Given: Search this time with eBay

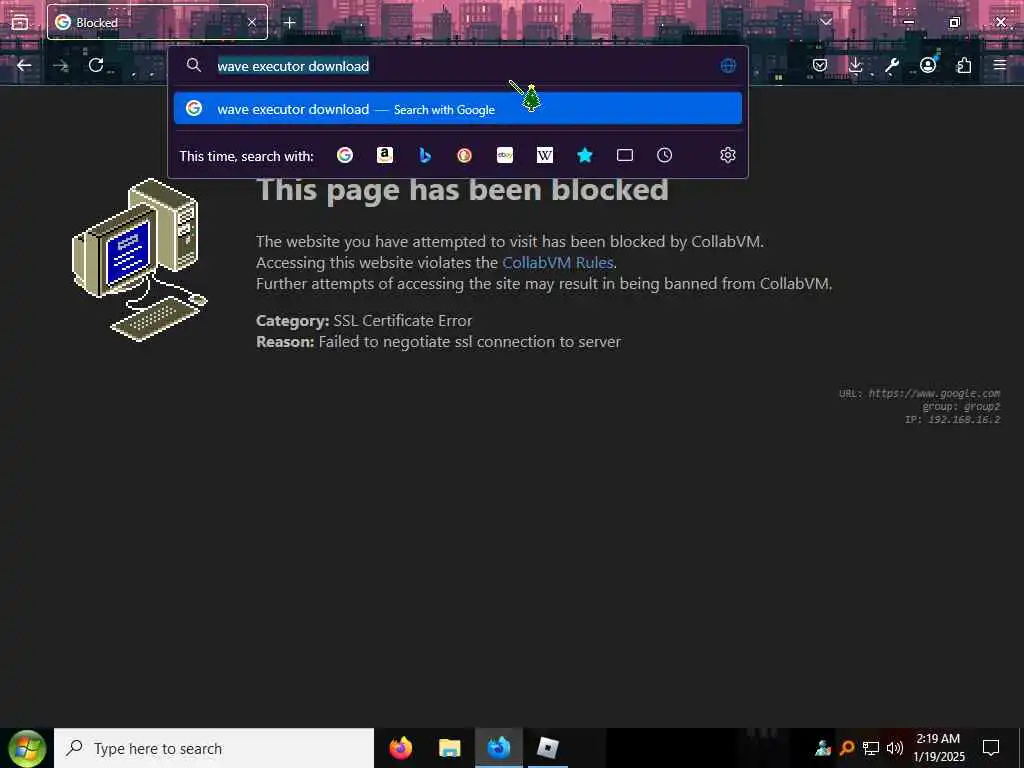Looking at the screenshot, I should (505, 155).
